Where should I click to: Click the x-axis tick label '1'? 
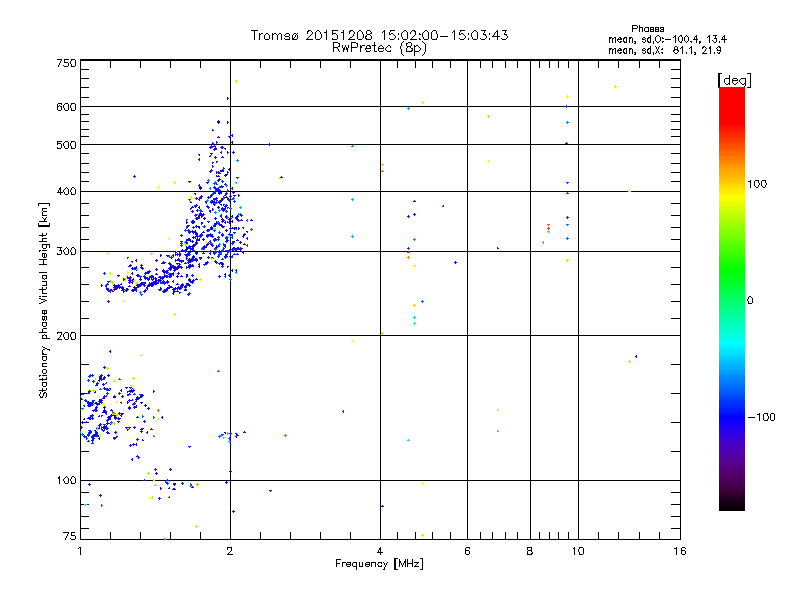pyautogui.click(x=80, y=551)
